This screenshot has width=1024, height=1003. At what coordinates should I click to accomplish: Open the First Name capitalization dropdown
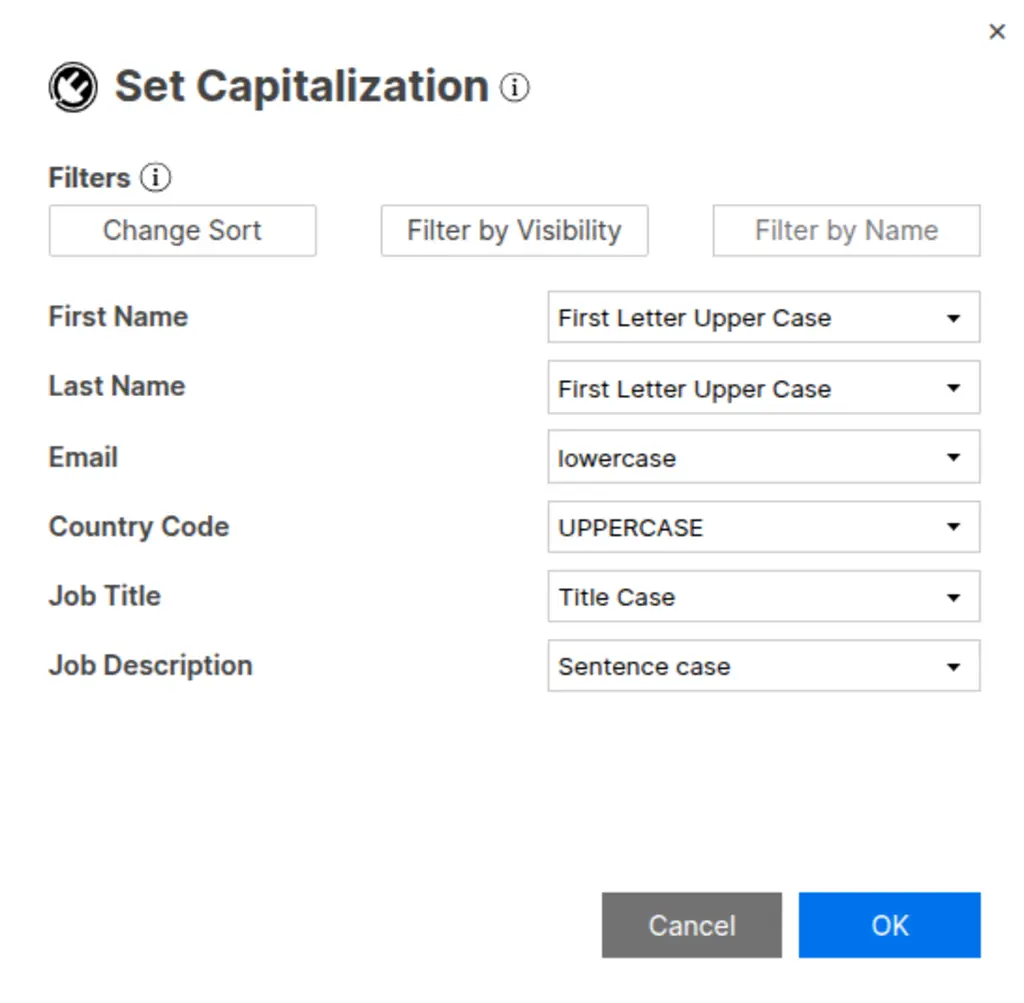(x=763, y=318)
